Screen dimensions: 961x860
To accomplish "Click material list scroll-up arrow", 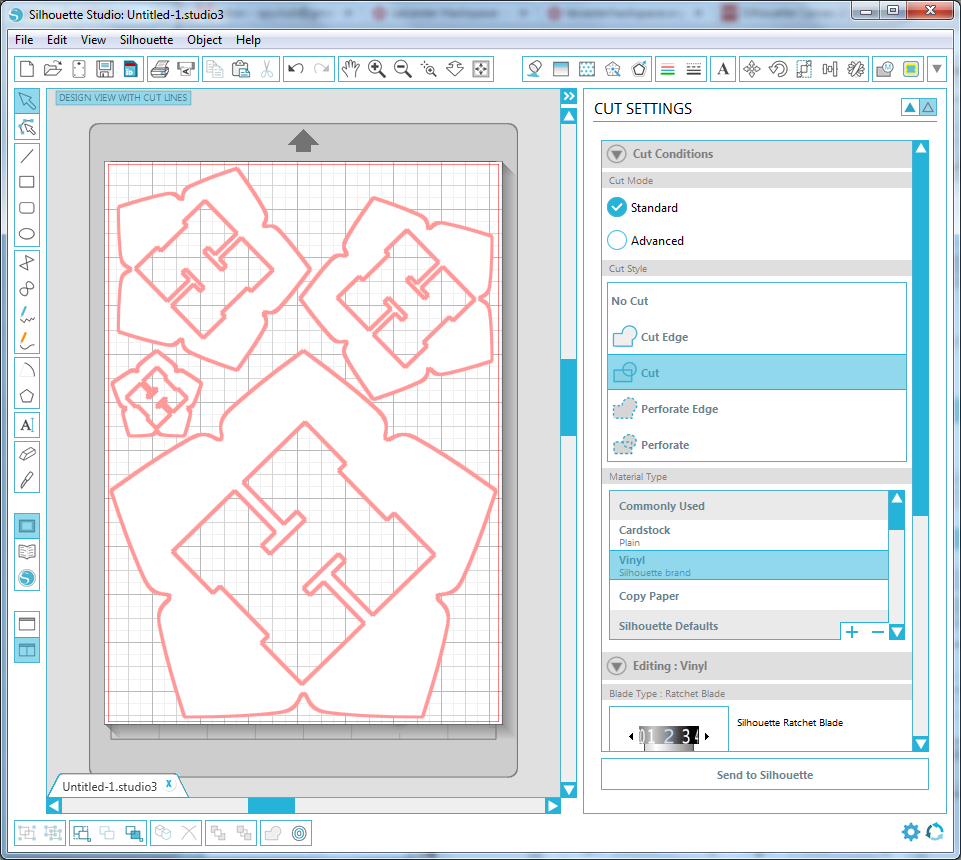I will 897,498.
